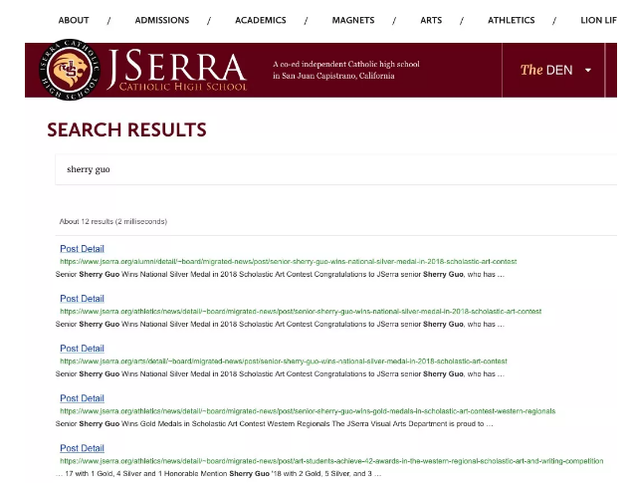Click the arts/detail silver-medal green URL

283,361
